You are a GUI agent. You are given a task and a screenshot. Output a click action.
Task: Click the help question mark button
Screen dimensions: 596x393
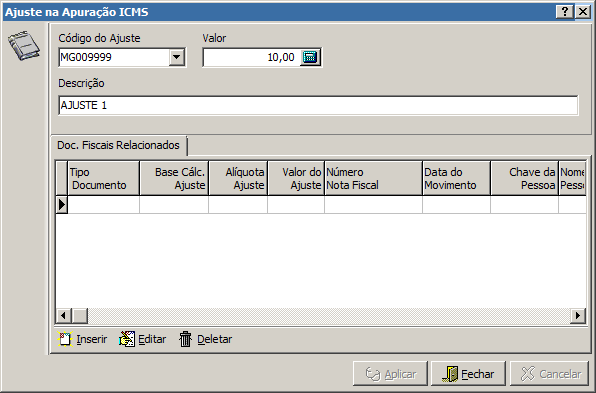(x=565, y=12)
